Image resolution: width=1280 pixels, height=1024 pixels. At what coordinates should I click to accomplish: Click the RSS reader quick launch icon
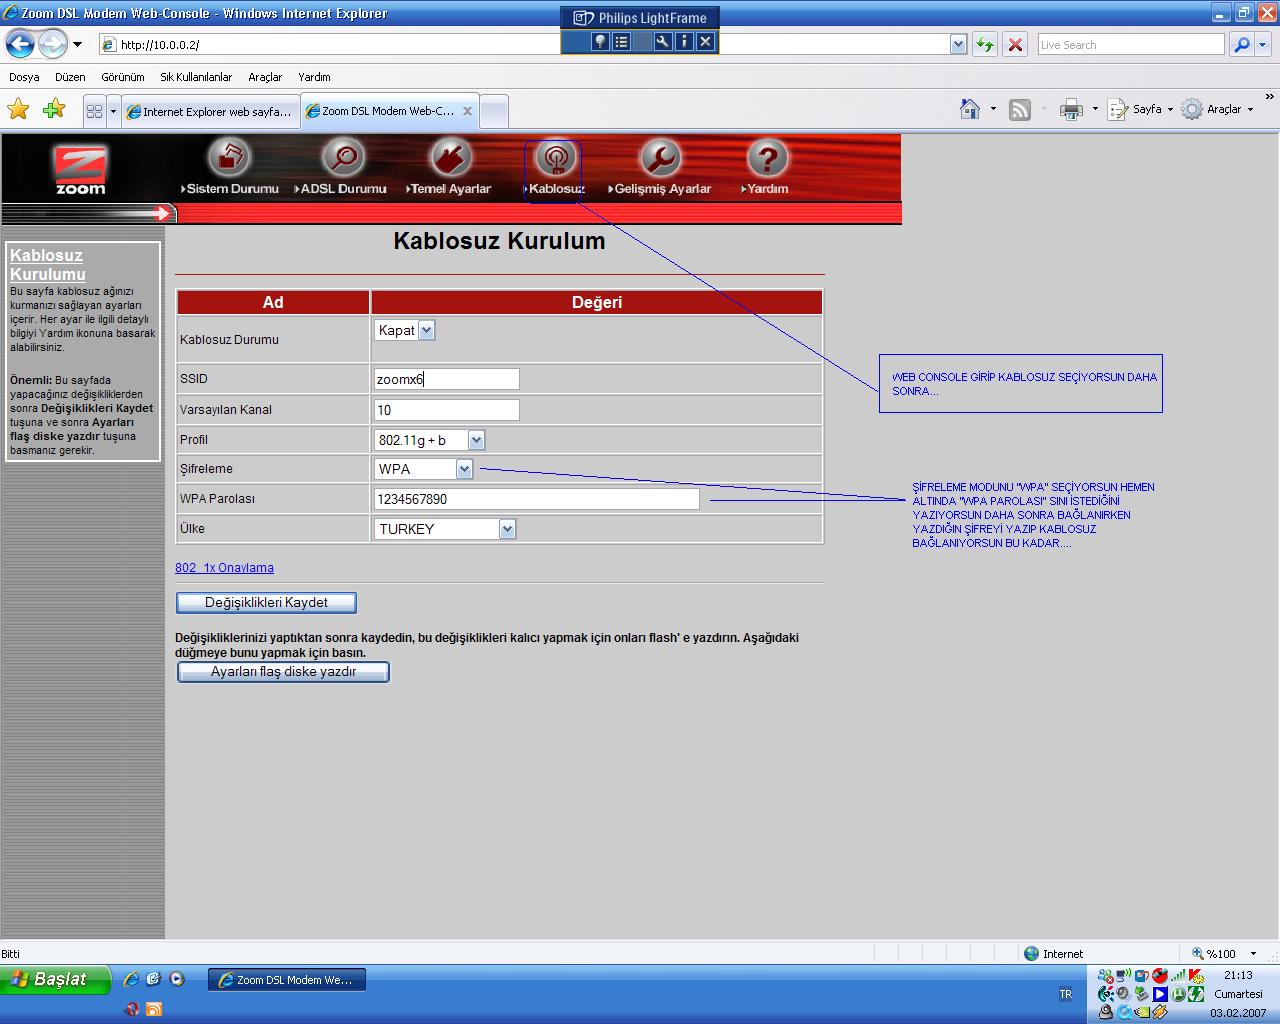pyautogui.click(x=154, y=1008)
